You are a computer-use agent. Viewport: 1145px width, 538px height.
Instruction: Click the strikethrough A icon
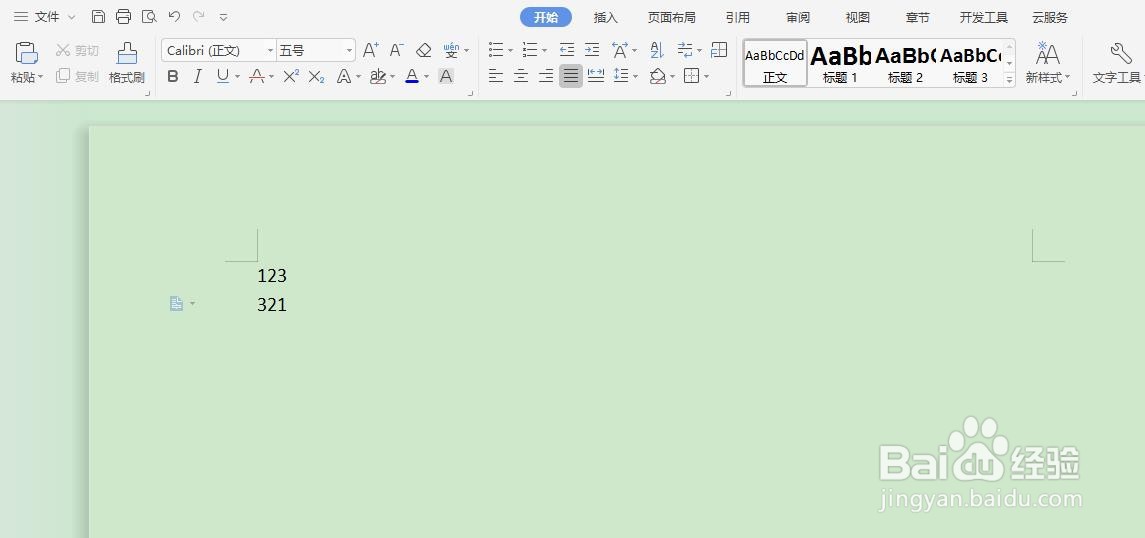pyautogui.click(x=256, y=76)
